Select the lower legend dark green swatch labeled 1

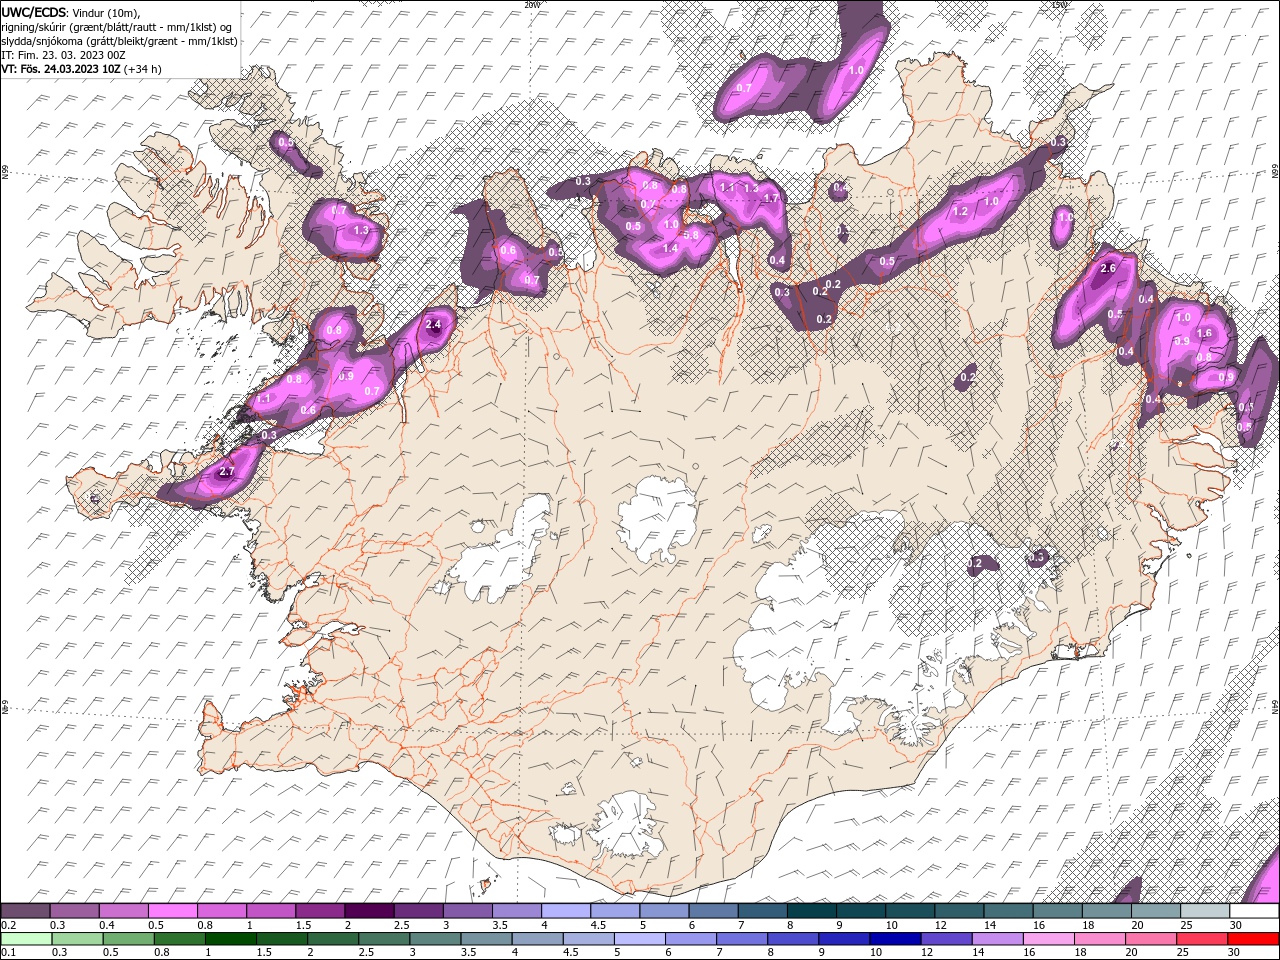coord(230,939)
